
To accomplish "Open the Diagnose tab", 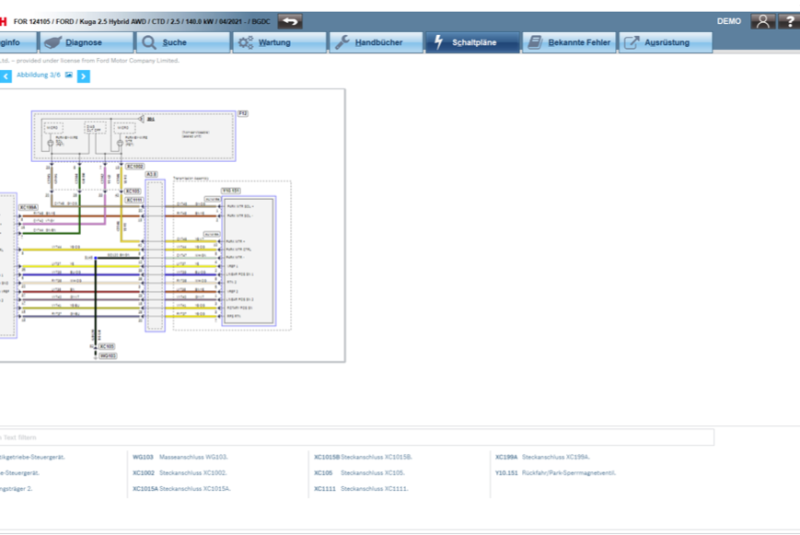I will pos(86,42).
